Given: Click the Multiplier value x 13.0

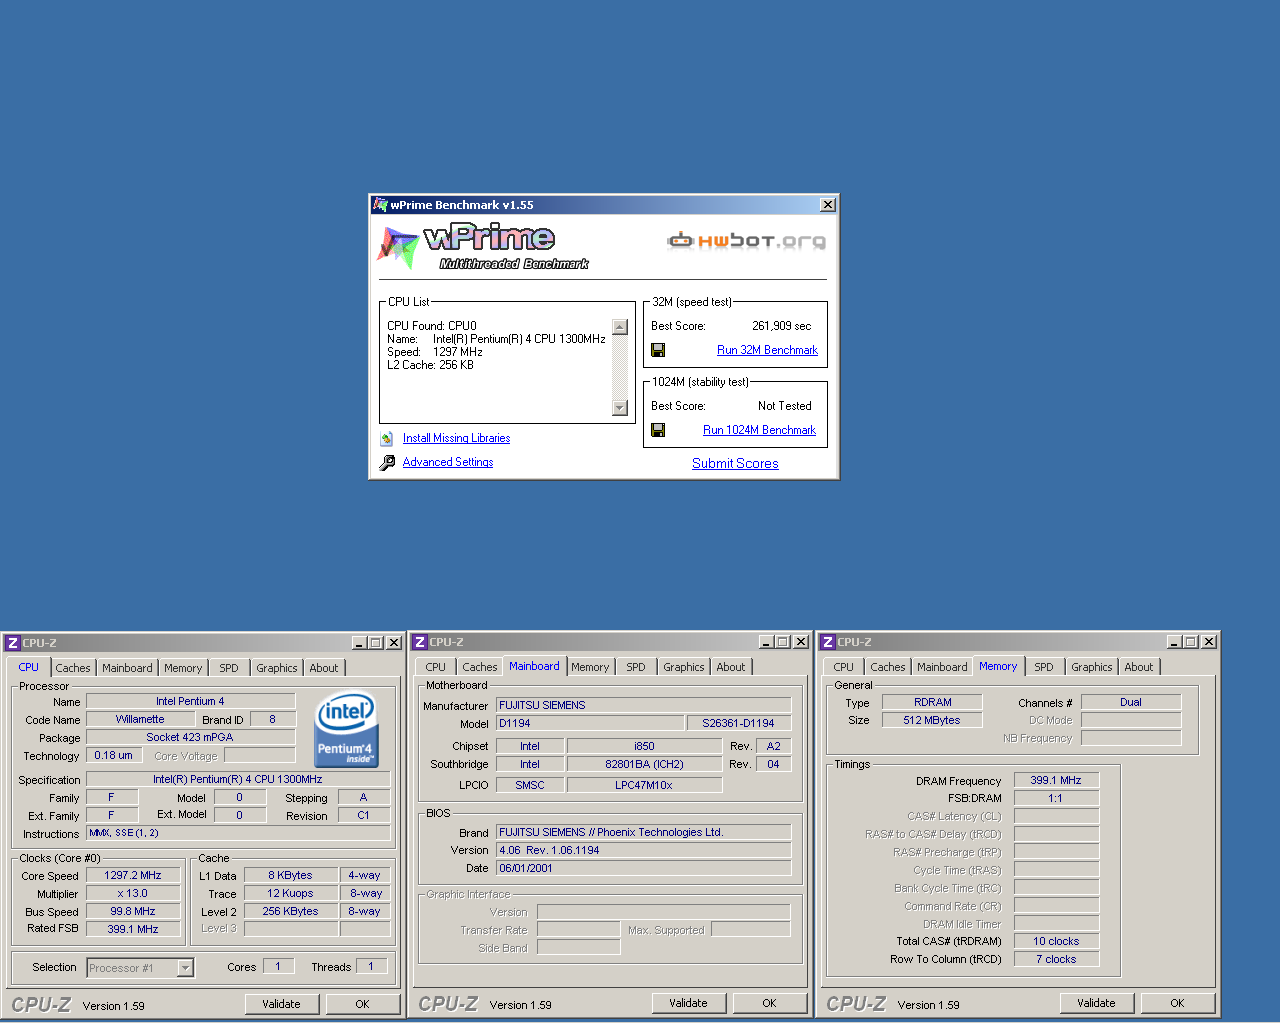Looking at the screenshot, I should tap(133, 893).
